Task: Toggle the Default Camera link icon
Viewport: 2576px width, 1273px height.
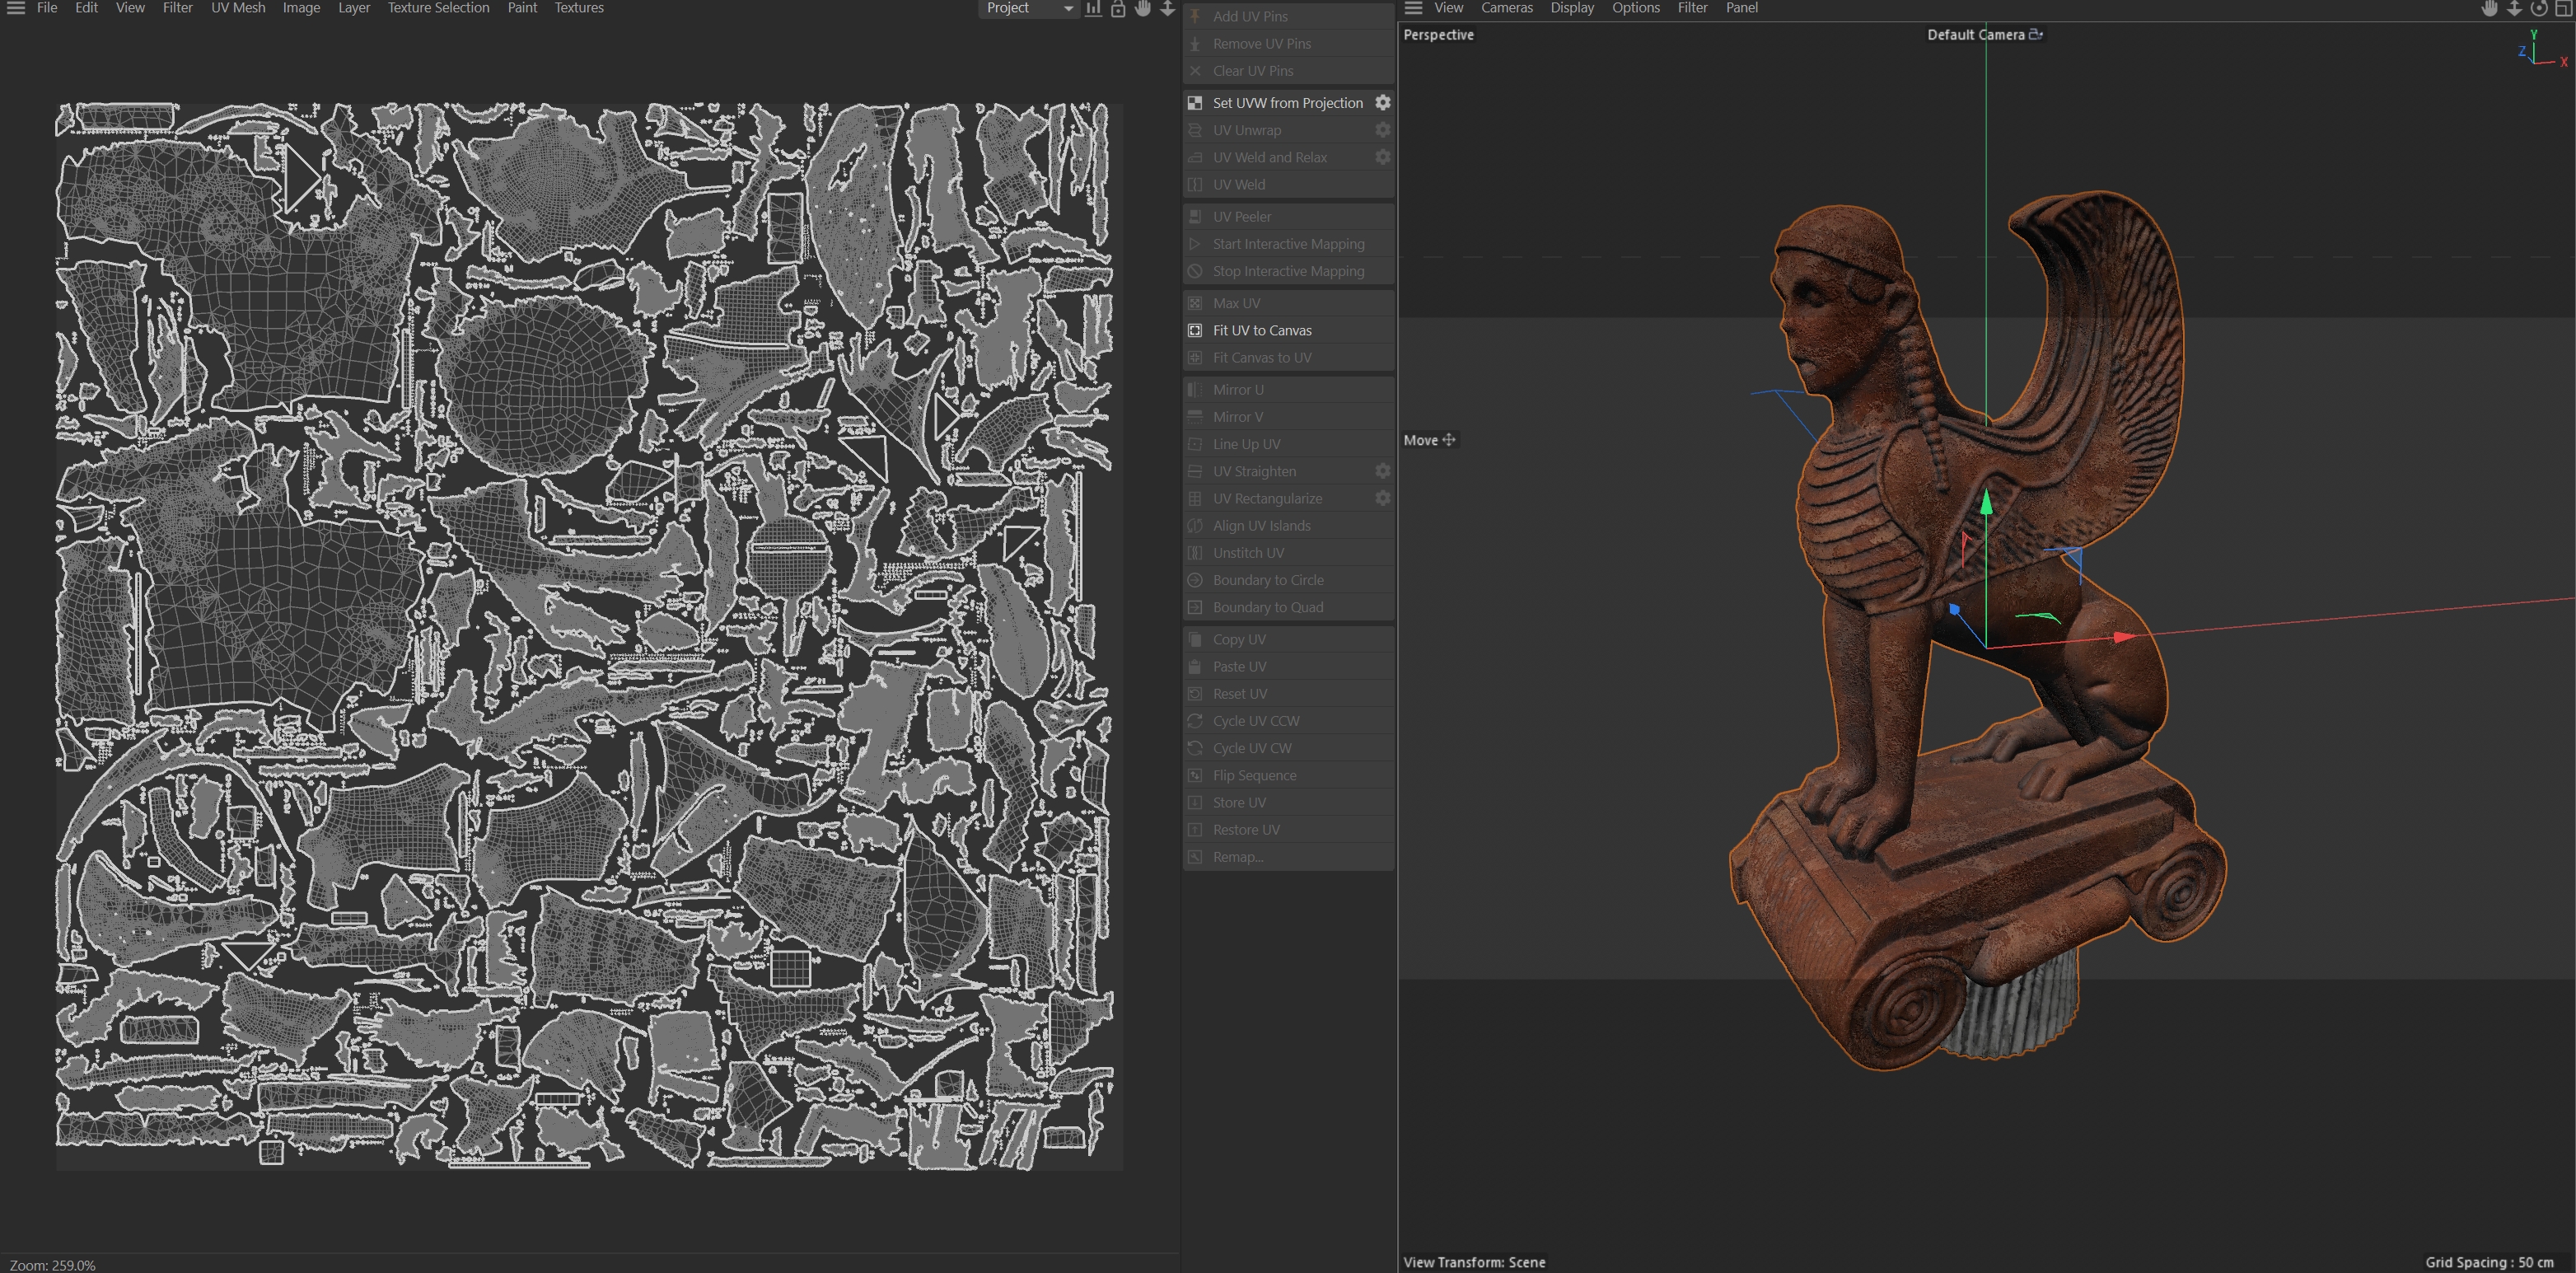Action: pos(2035,34)
